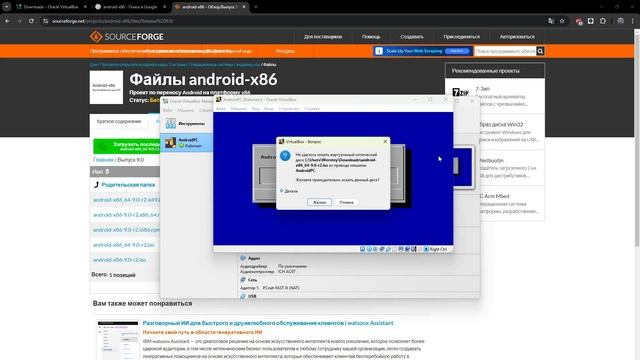View site information icon in address bar
The width and height of the screenshot is (640, 360).
click(45, 21)
